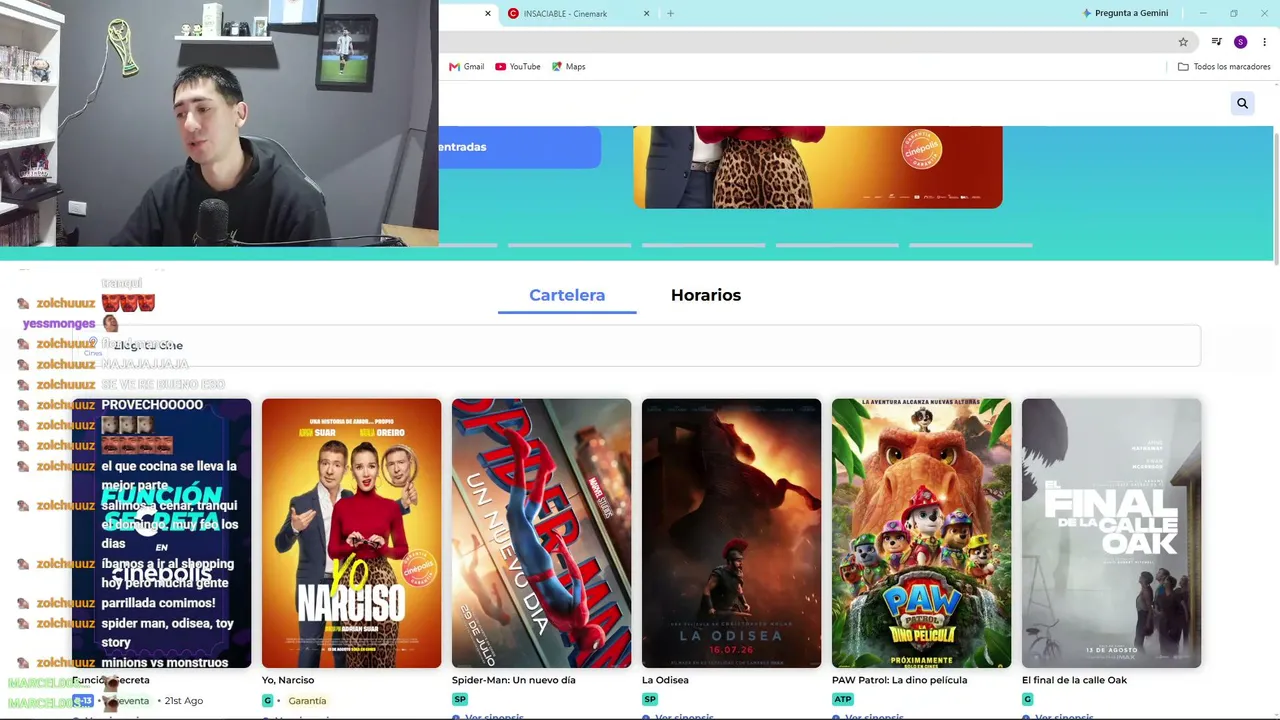Click G rating badge under calle Oak
The height and width of the screenshot is (720, 1280).
point(1027,699)
